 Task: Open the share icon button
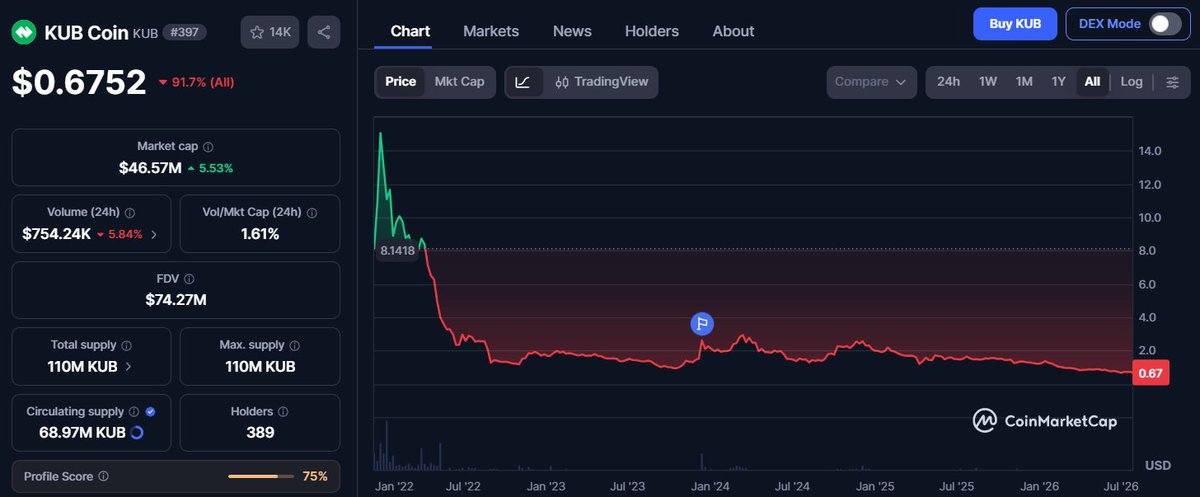click(x=324, y=32)
